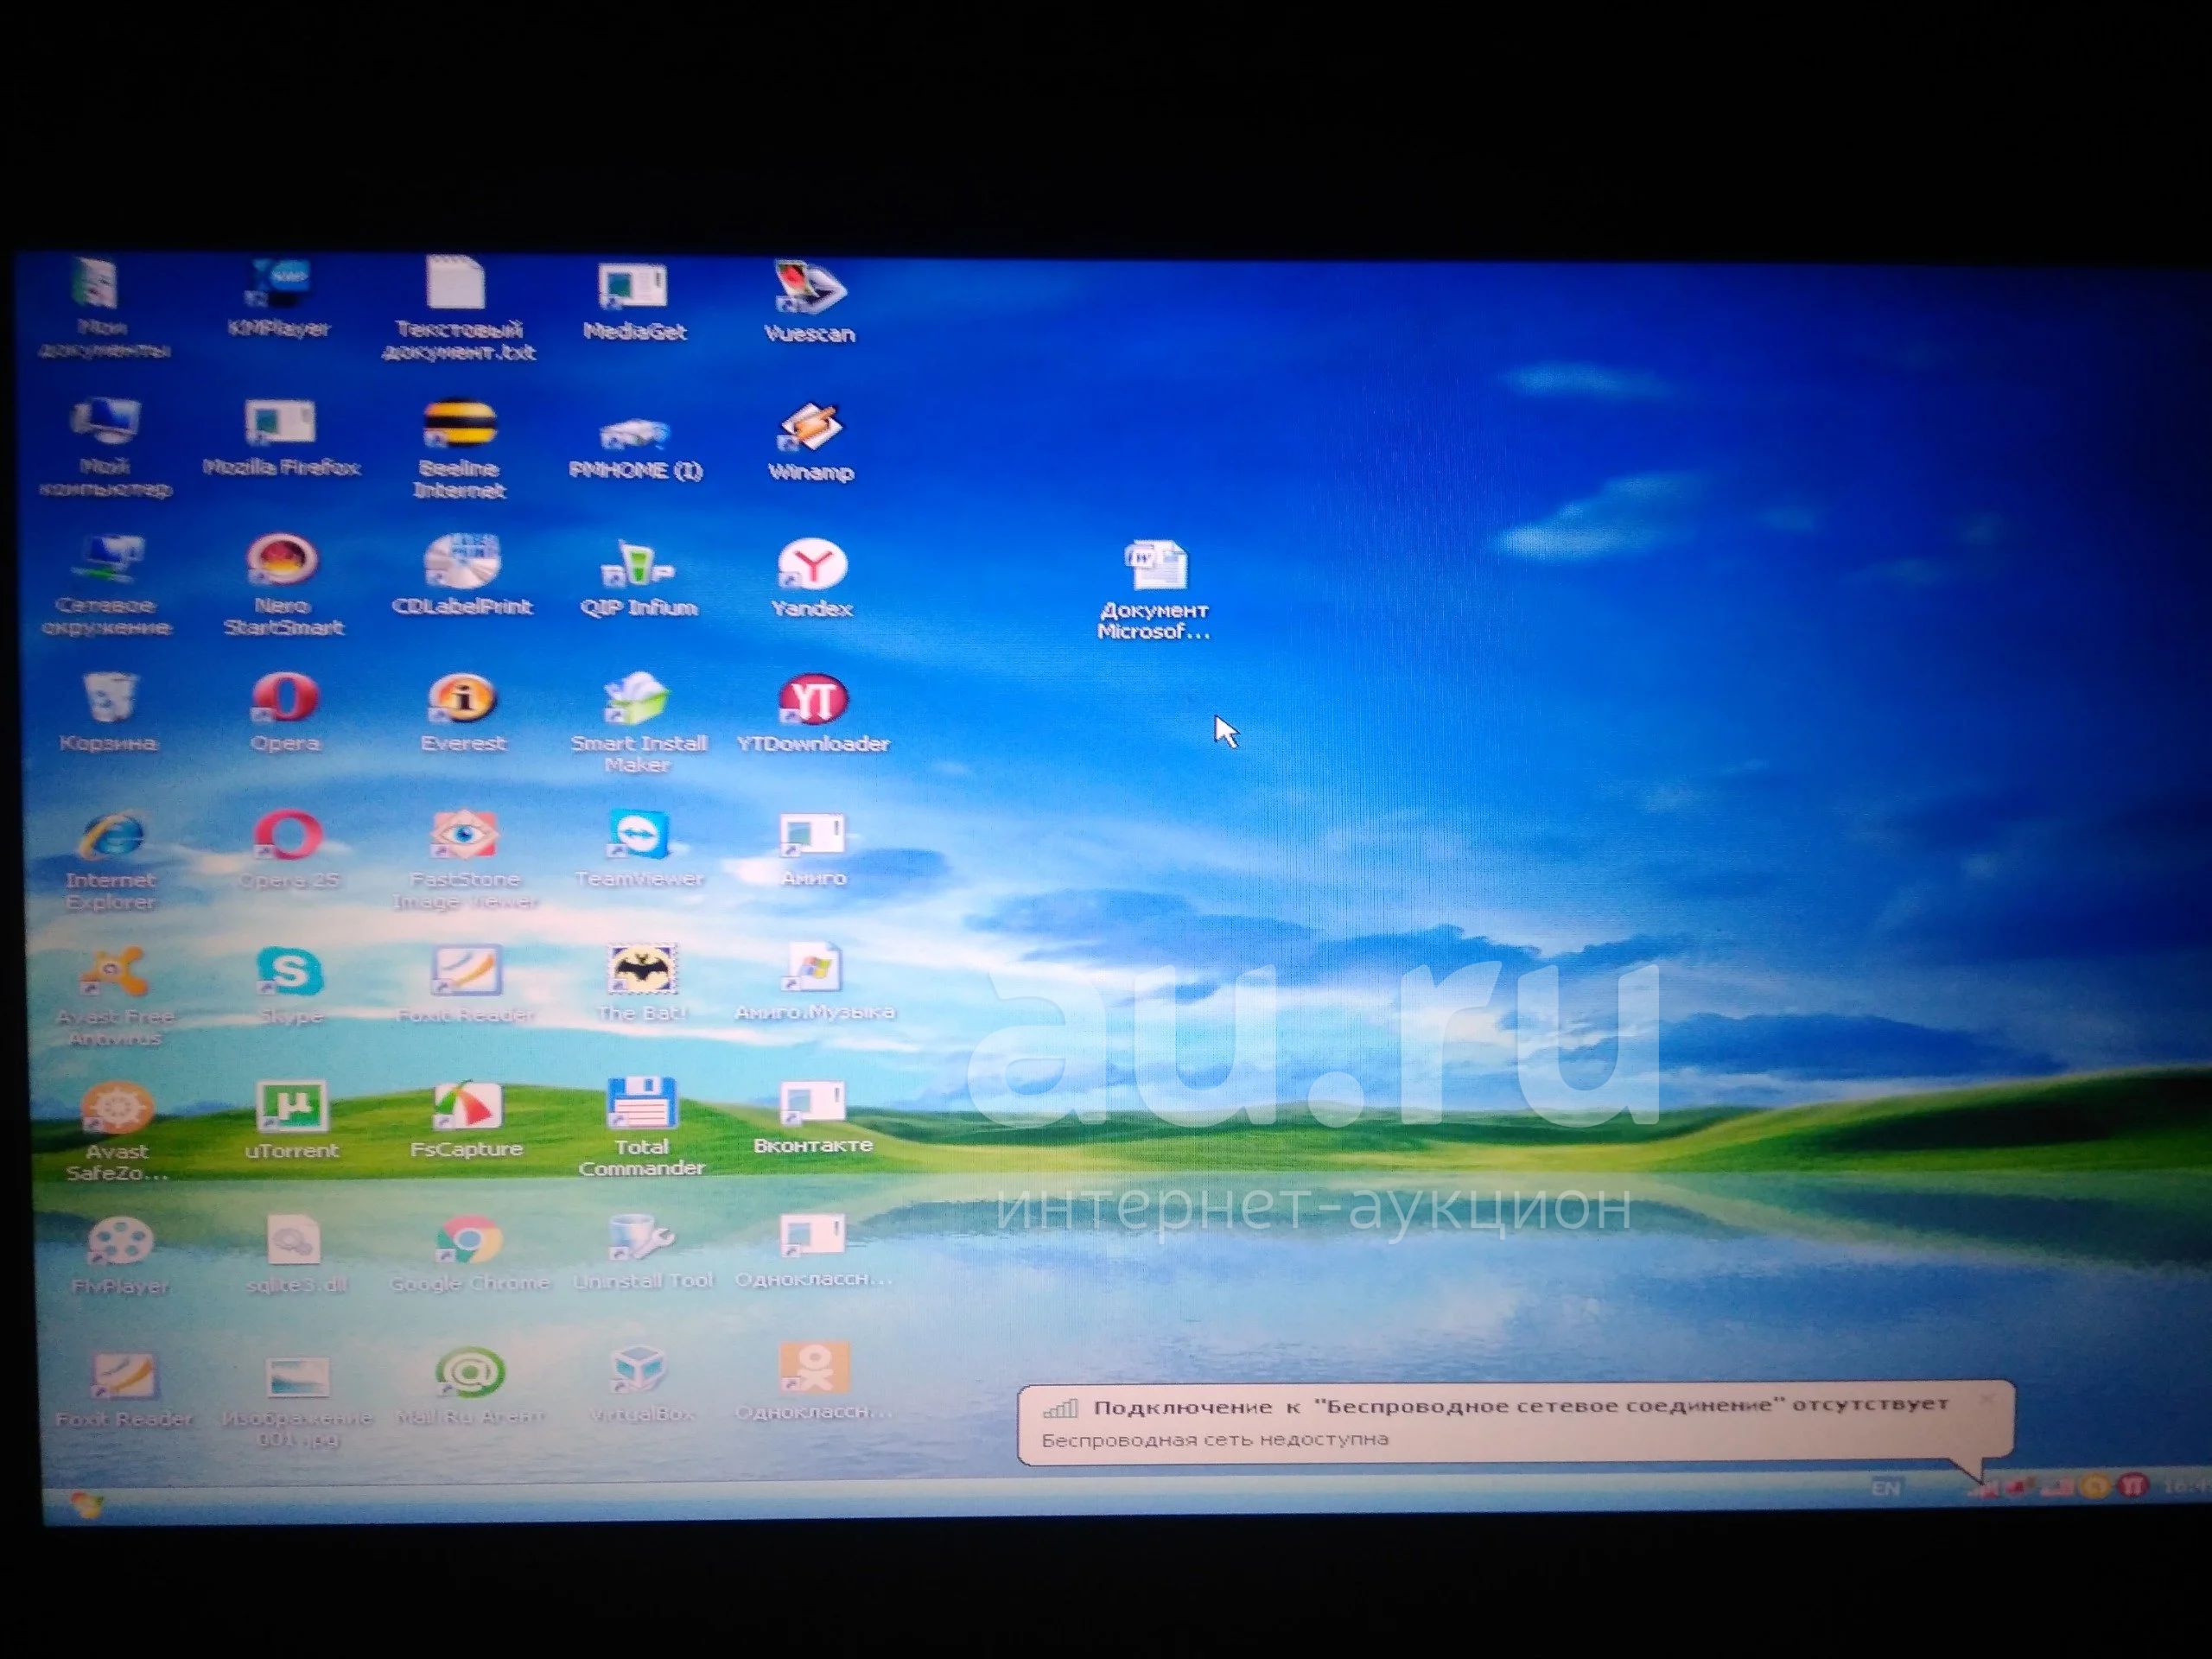Viewport: 2212px width, 1659px height.
Task: Open the Uninstall Tool shortcut
Action: (x=643, y=1250)
